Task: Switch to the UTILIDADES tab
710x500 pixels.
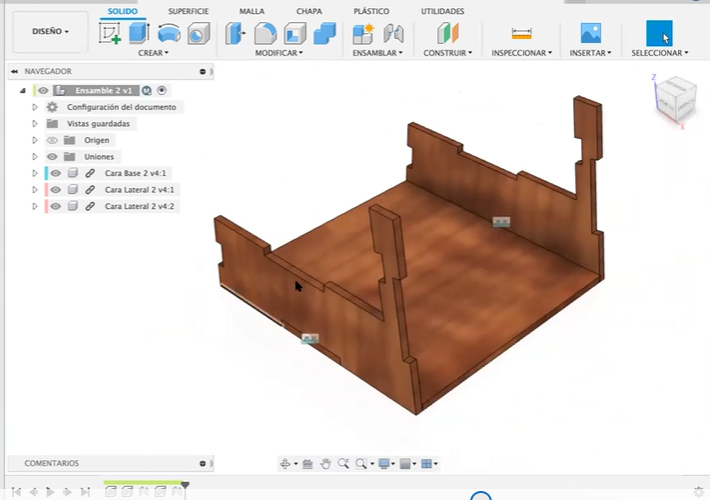Action: click(442, 11)
